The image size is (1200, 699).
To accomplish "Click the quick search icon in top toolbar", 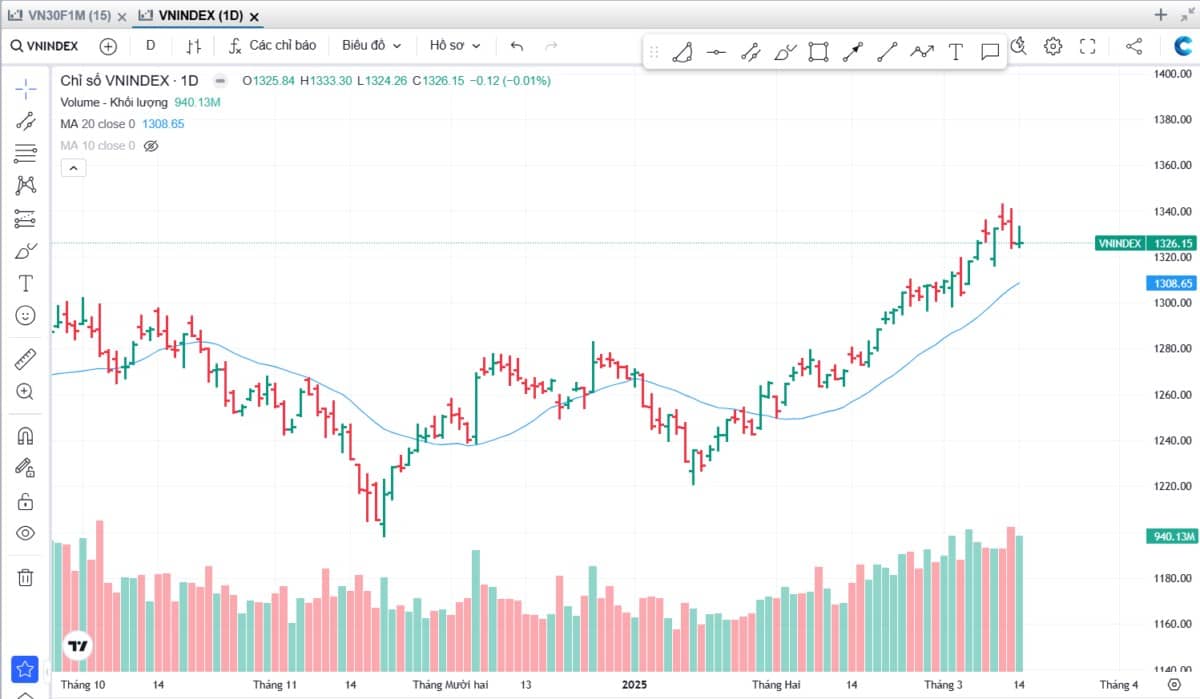I will [1019, 45].
